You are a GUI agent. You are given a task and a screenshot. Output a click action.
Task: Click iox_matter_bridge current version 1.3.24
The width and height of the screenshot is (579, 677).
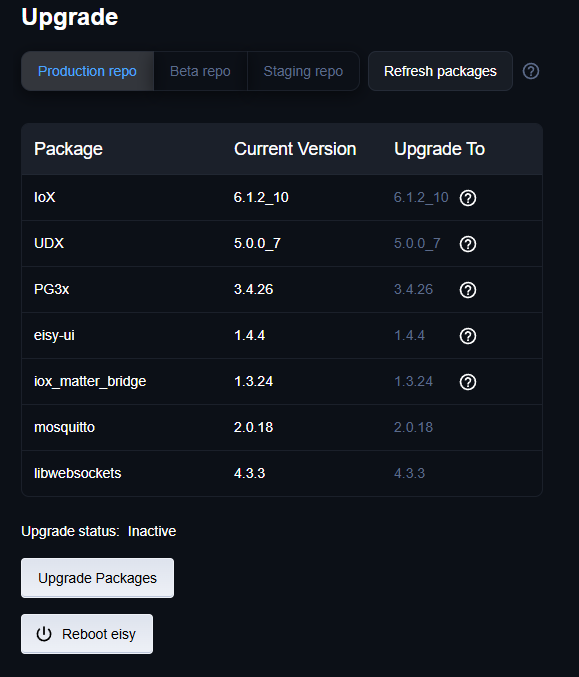tap(253, 381)
